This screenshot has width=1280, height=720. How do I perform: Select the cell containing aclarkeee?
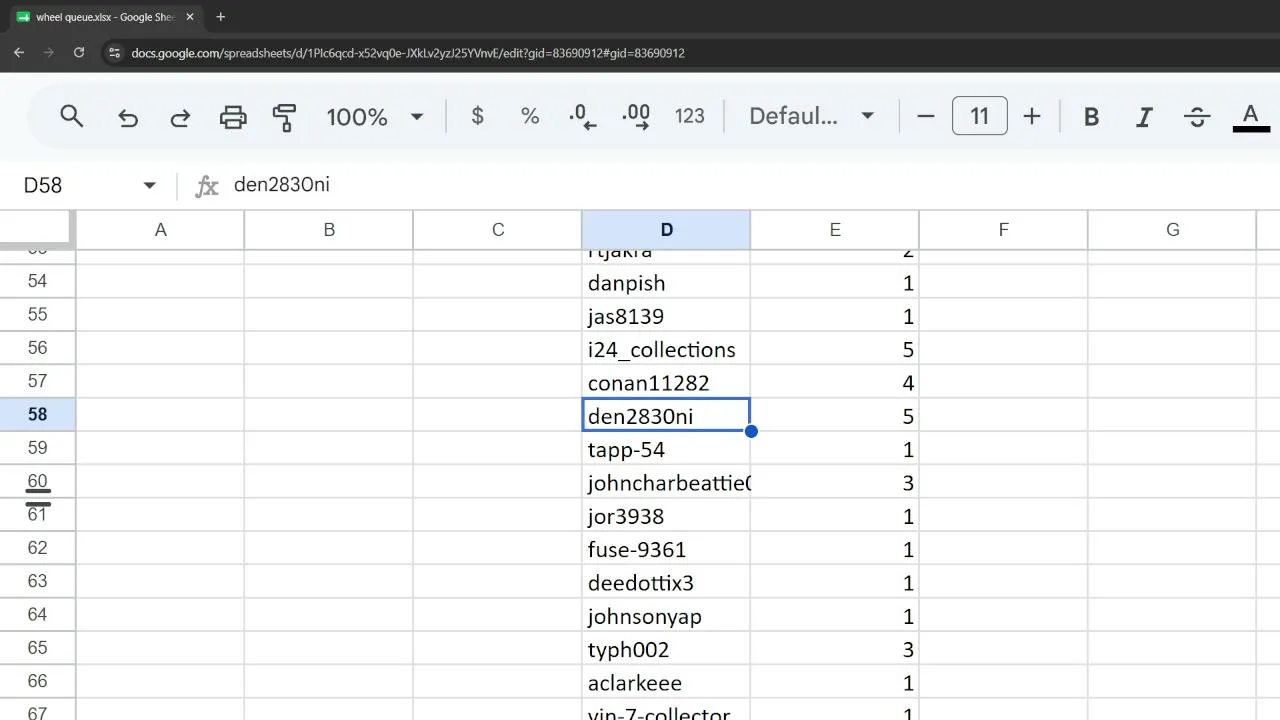(666, 683)
